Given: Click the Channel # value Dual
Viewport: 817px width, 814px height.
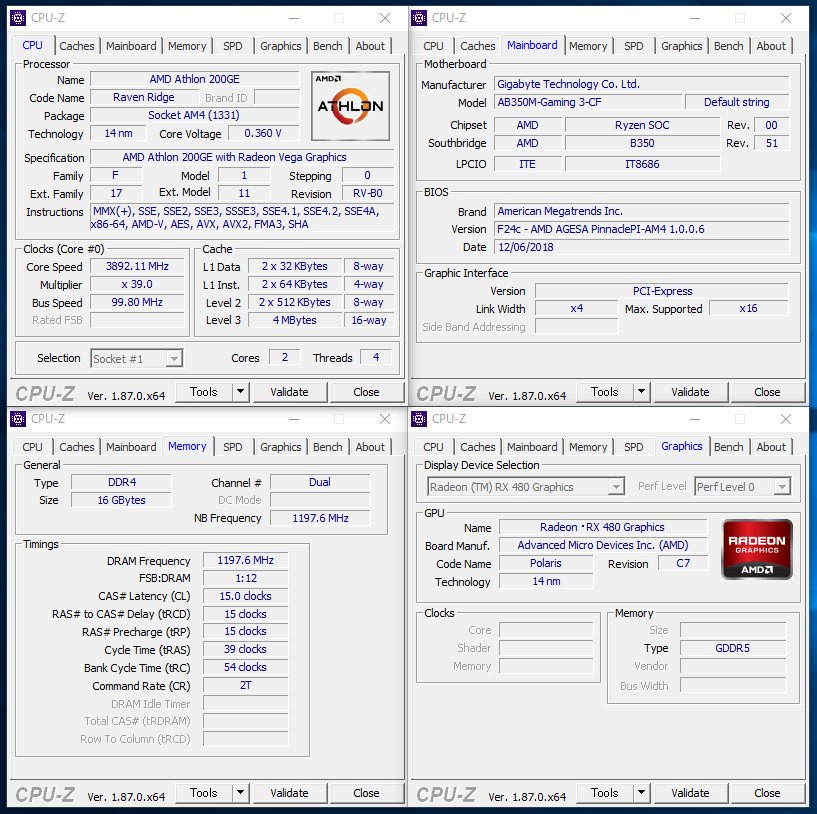Looking at the screenshot, I should coord(320,482).
